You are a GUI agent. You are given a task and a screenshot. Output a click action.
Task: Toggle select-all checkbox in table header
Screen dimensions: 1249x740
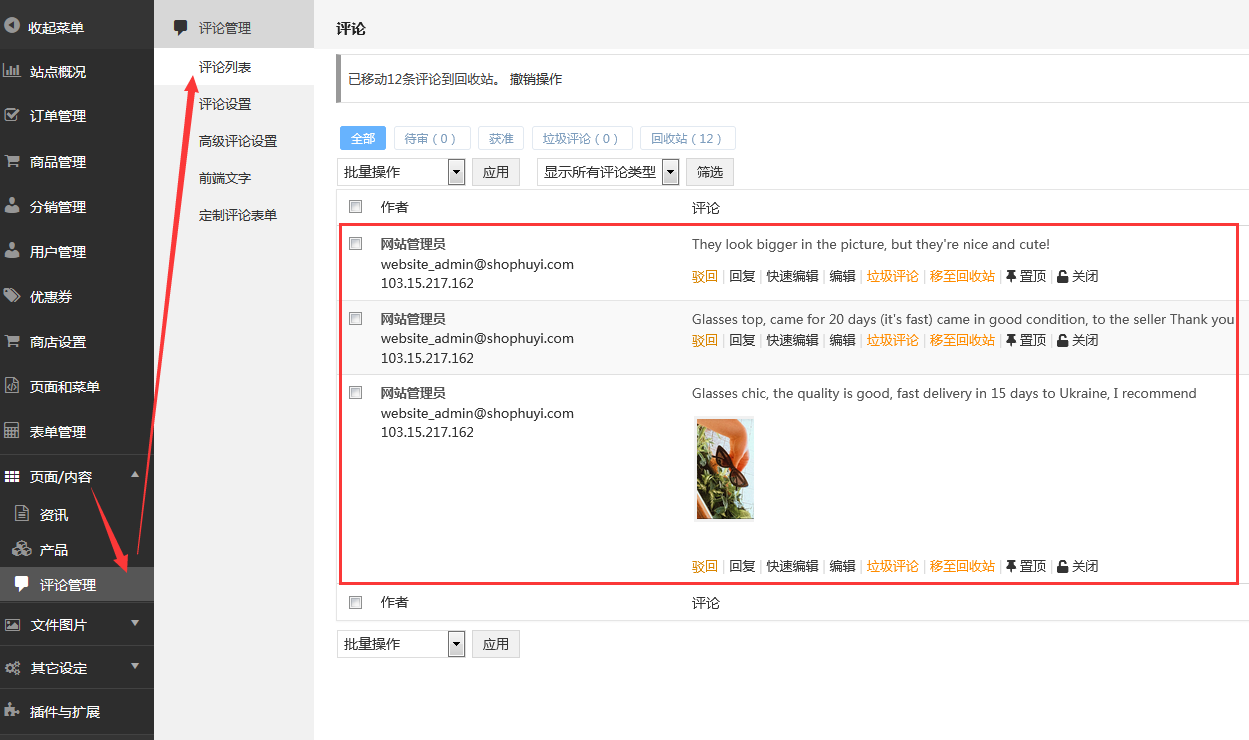[x=355, y=207]
